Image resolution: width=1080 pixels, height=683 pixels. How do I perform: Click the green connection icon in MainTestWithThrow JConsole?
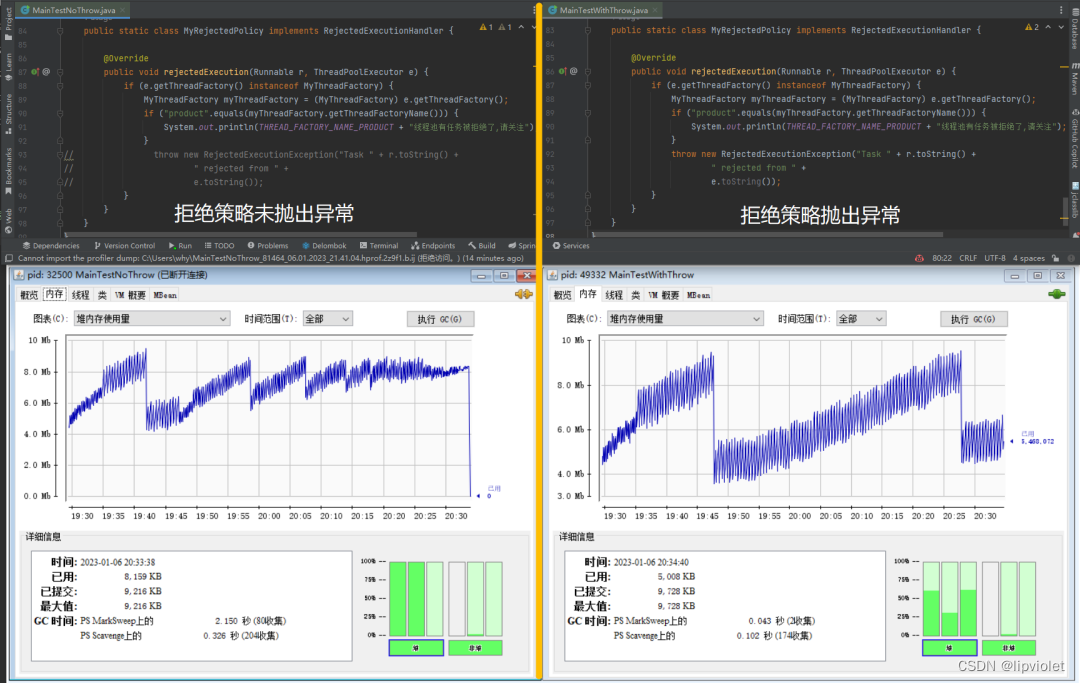pos(1056,294)
